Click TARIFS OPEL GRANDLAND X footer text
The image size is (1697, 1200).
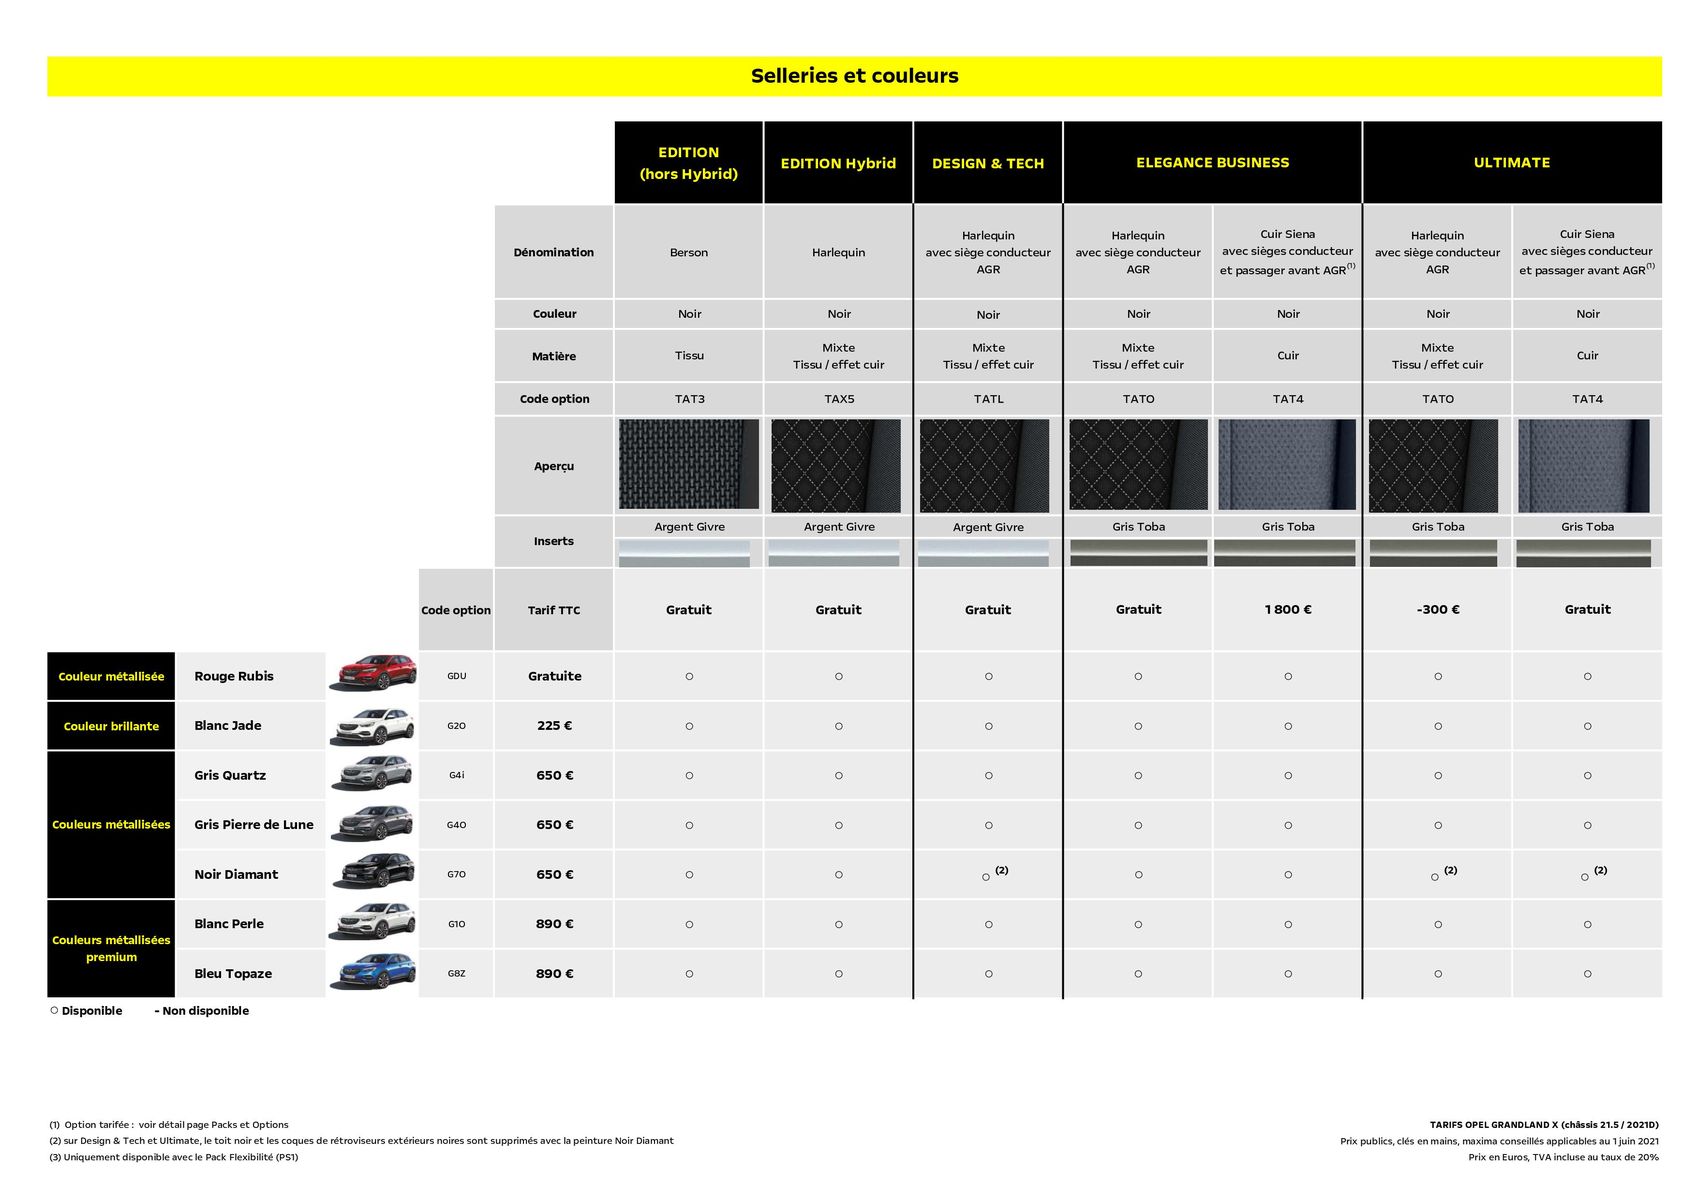(1544, 1125)
